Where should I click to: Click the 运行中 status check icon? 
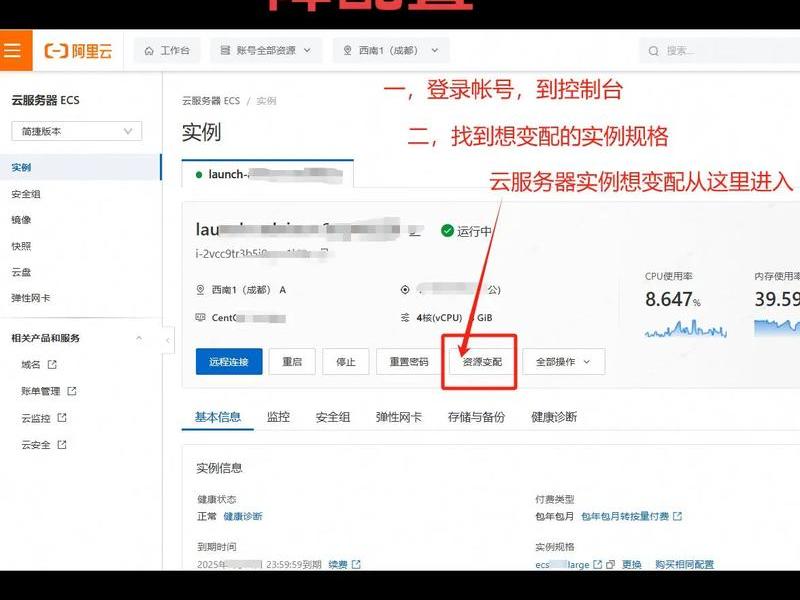(447, 231)
